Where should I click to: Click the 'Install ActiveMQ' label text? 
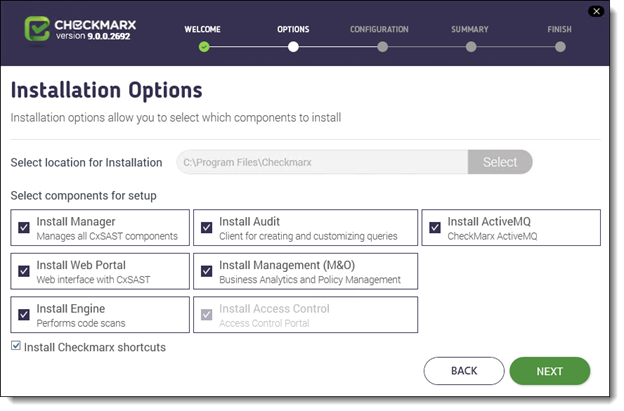click(489, 222)
